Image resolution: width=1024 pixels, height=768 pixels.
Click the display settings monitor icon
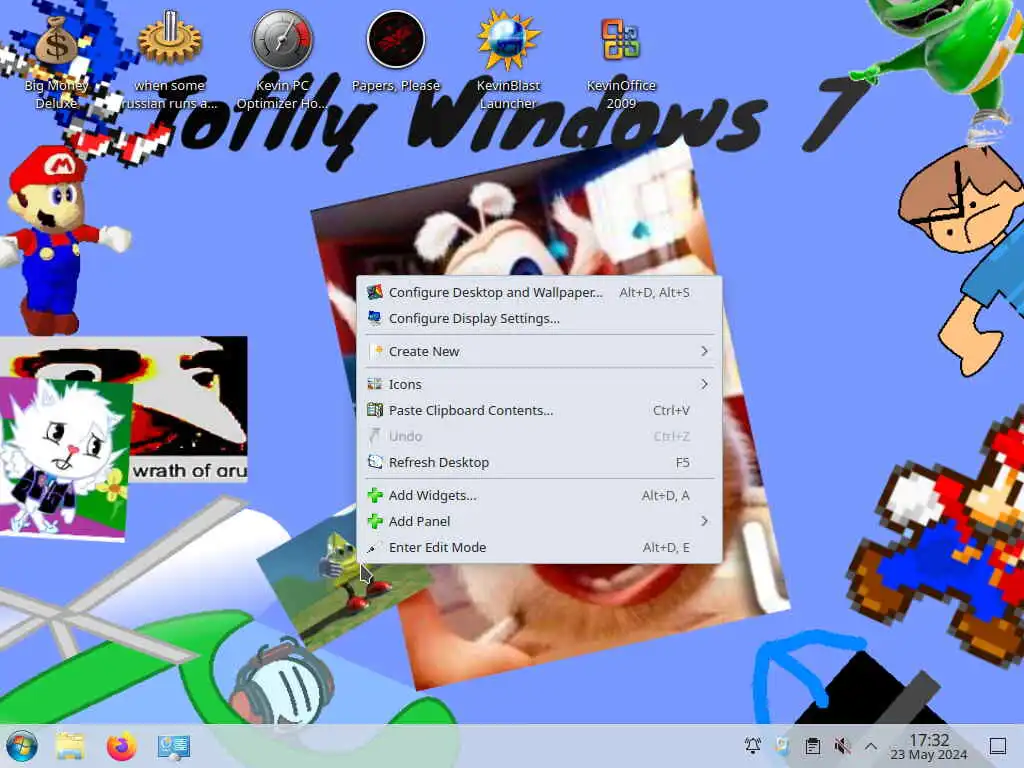pyautogui.click(x=375, y=318)
